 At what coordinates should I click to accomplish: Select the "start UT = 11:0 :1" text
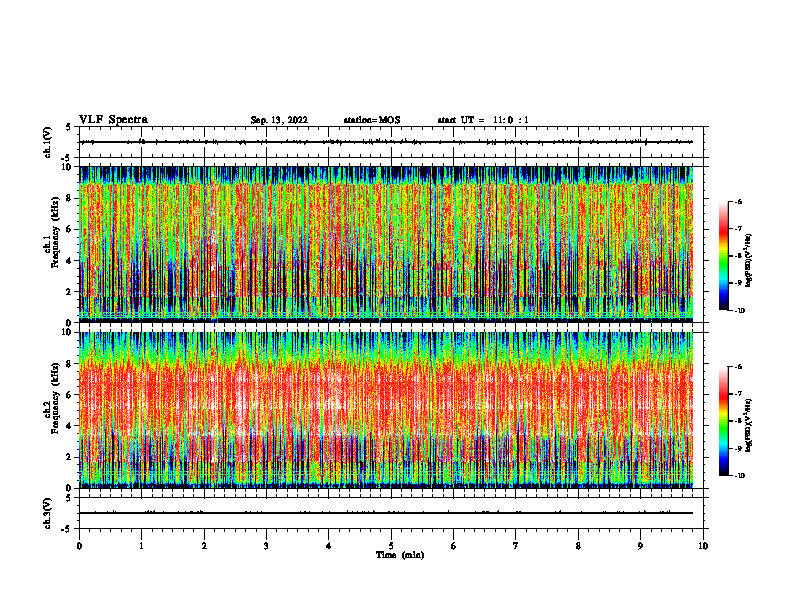click(483, 120)
